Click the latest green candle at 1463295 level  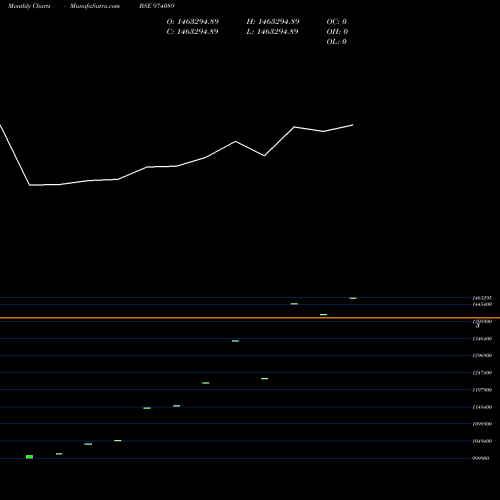pos(353,298)
